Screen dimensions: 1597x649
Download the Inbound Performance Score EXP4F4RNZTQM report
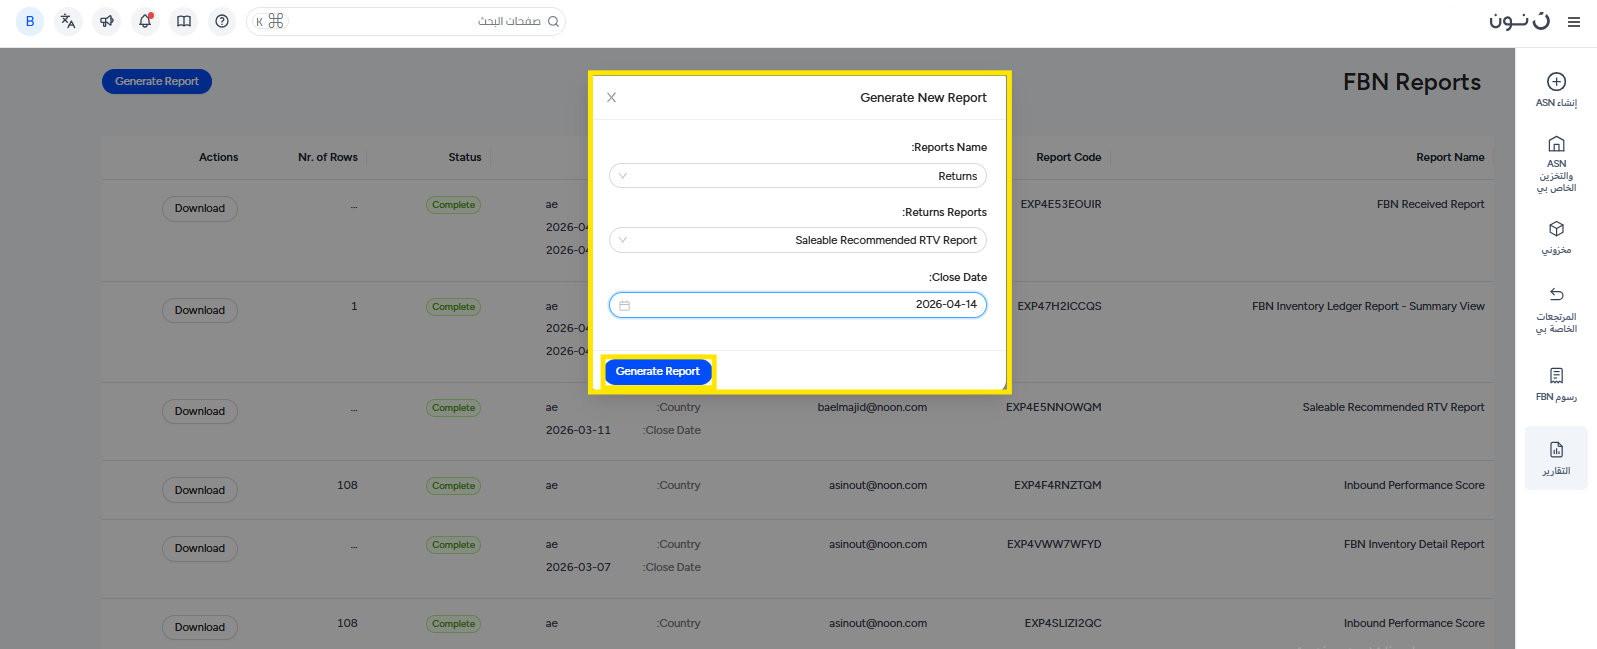pyautogui.click(x=200, y=490)
